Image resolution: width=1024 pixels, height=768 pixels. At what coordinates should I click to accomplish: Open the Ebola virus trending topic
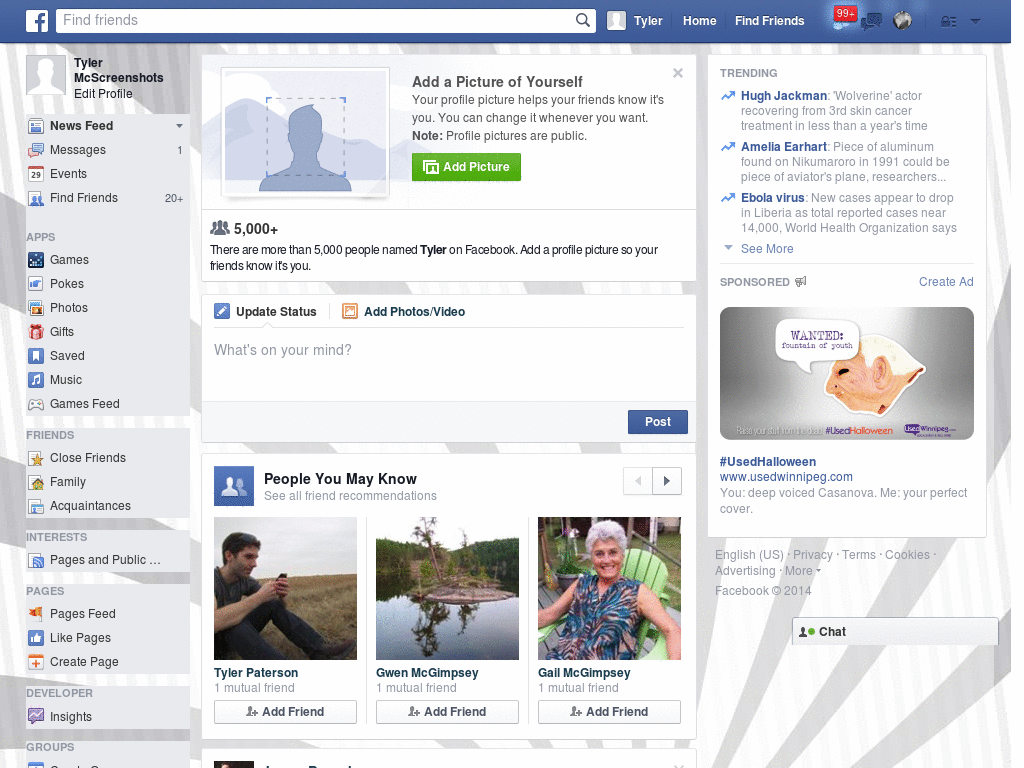click(773, 198)
